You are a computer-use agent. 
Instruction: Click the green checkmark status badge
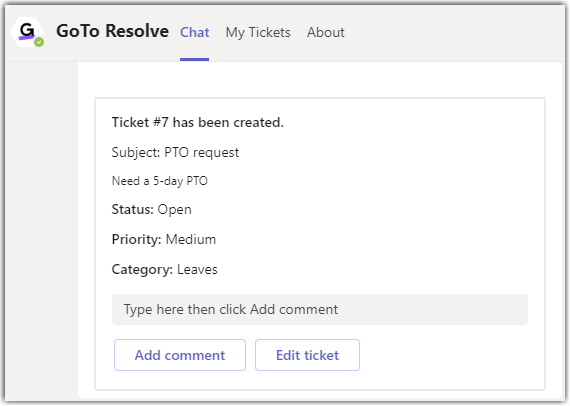coord(39,42)
